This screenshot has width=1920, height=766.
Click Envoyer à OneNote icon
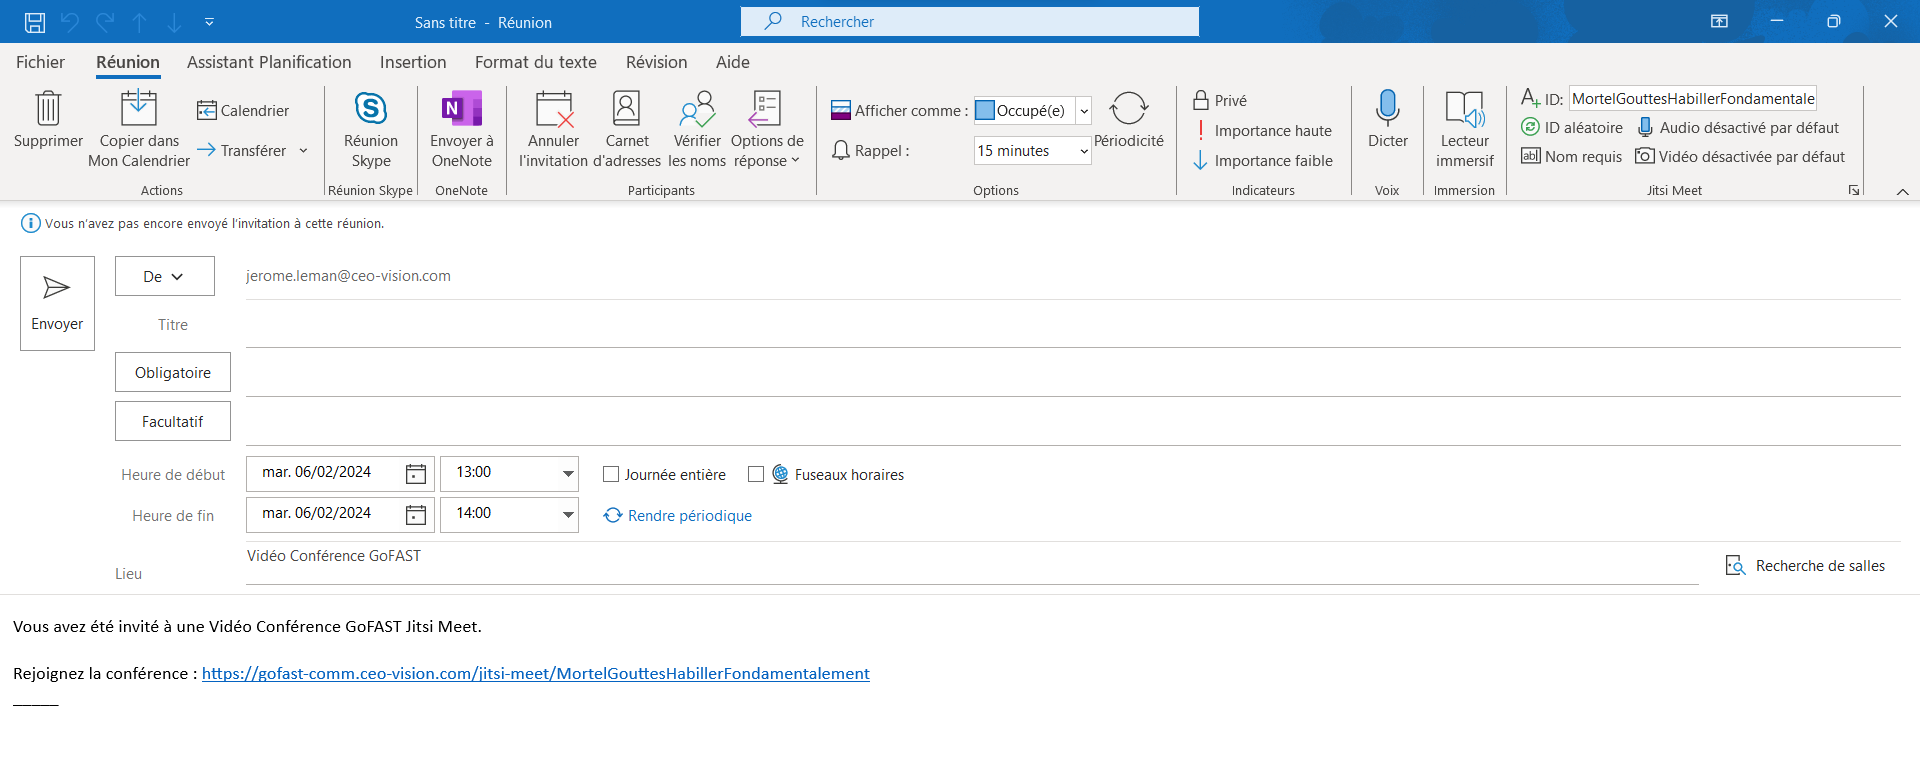click(462, 108)
